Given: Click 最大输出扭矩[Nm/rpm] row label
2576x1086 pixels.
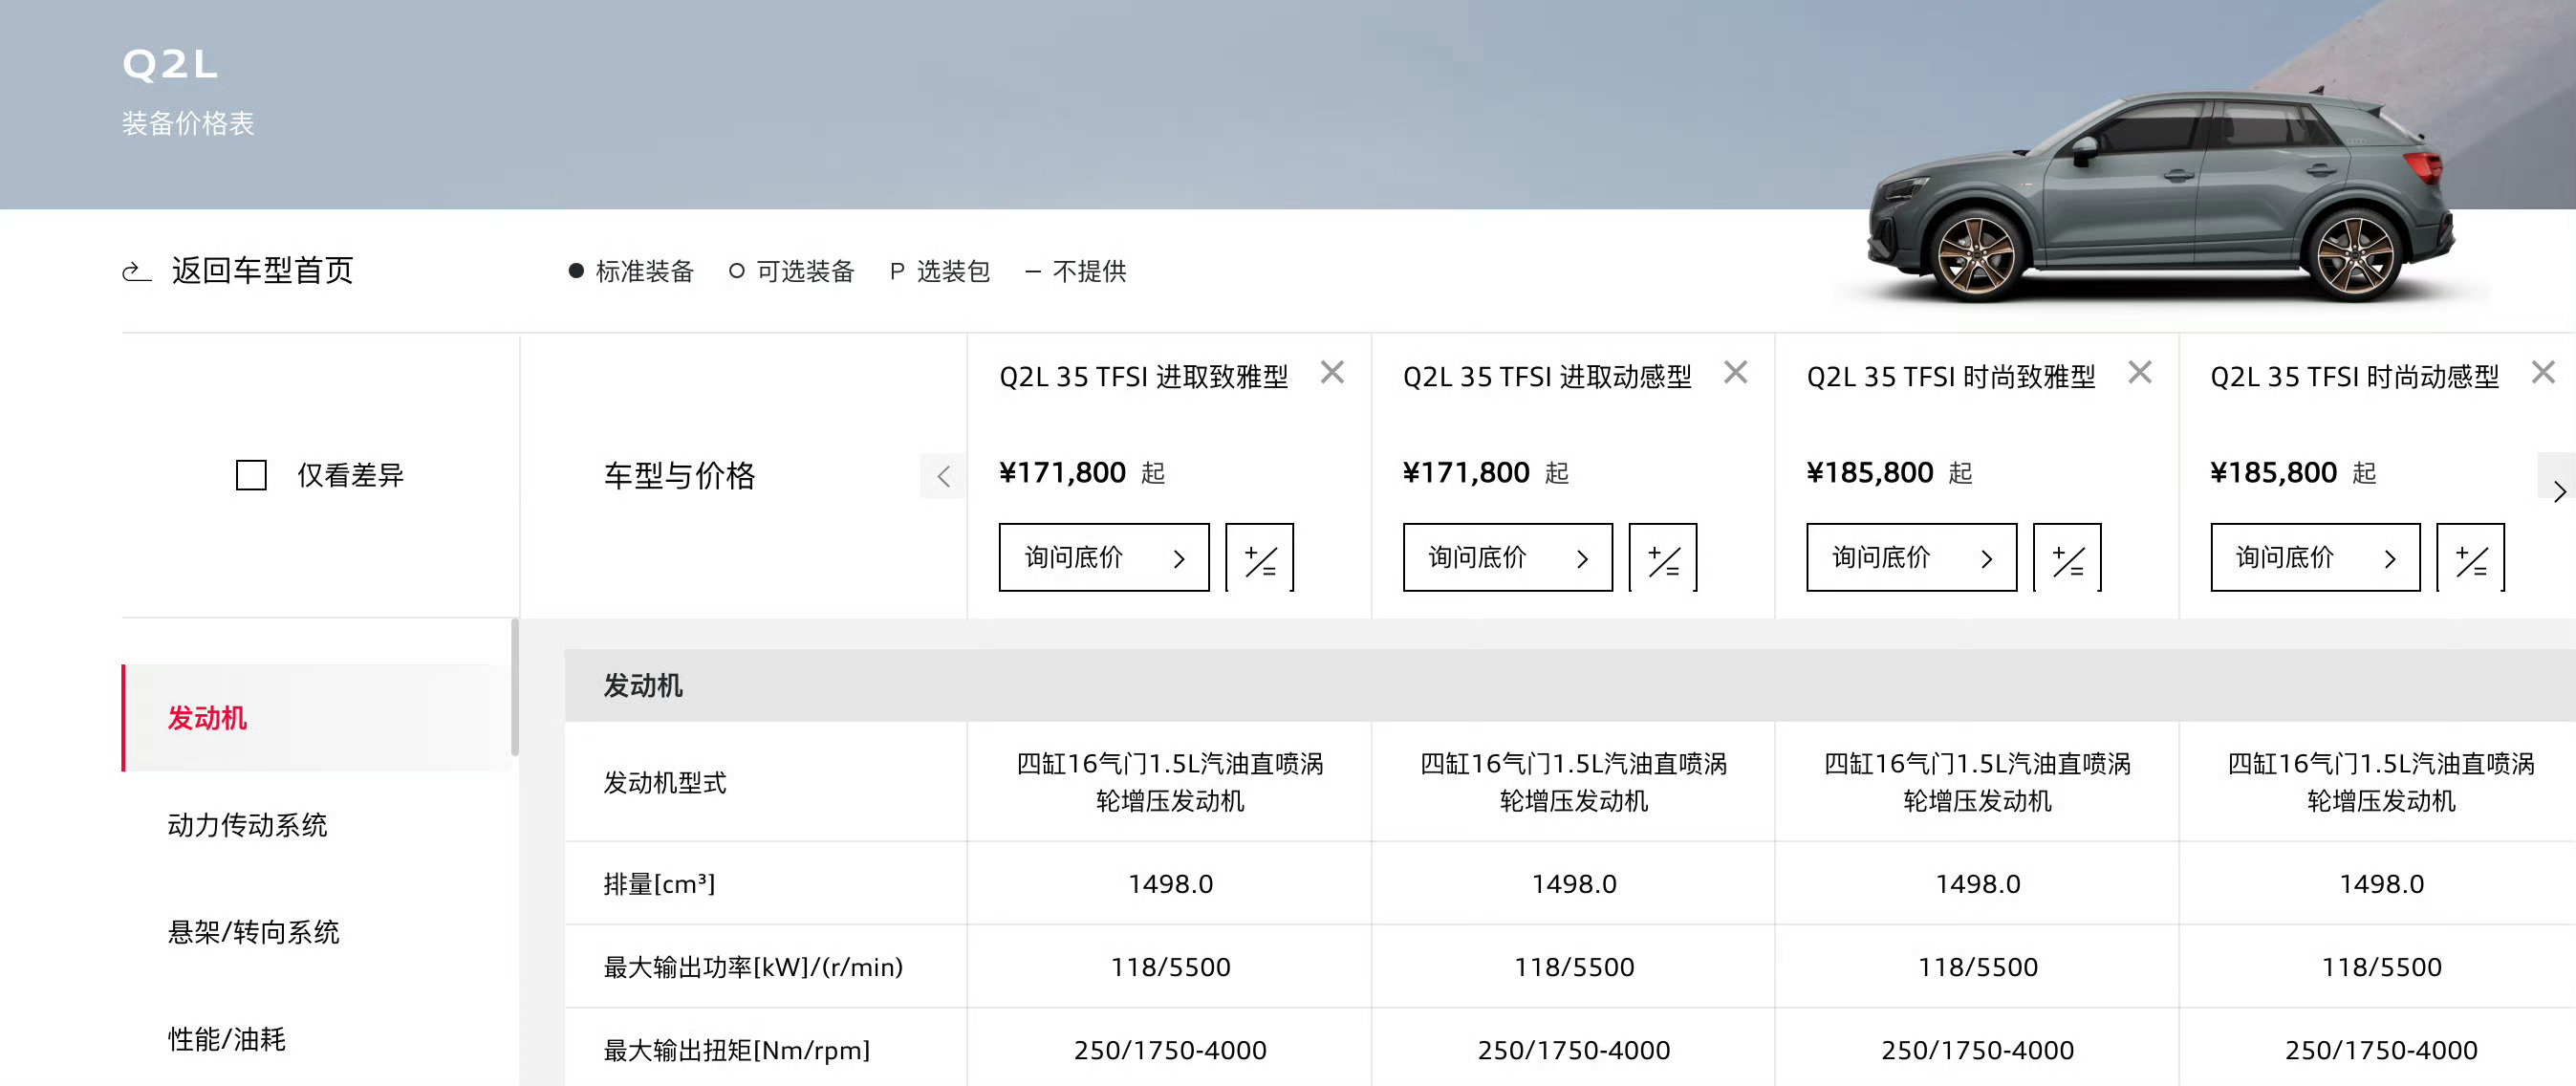Looking at the screenshot, I should (x=737, y=1050).
